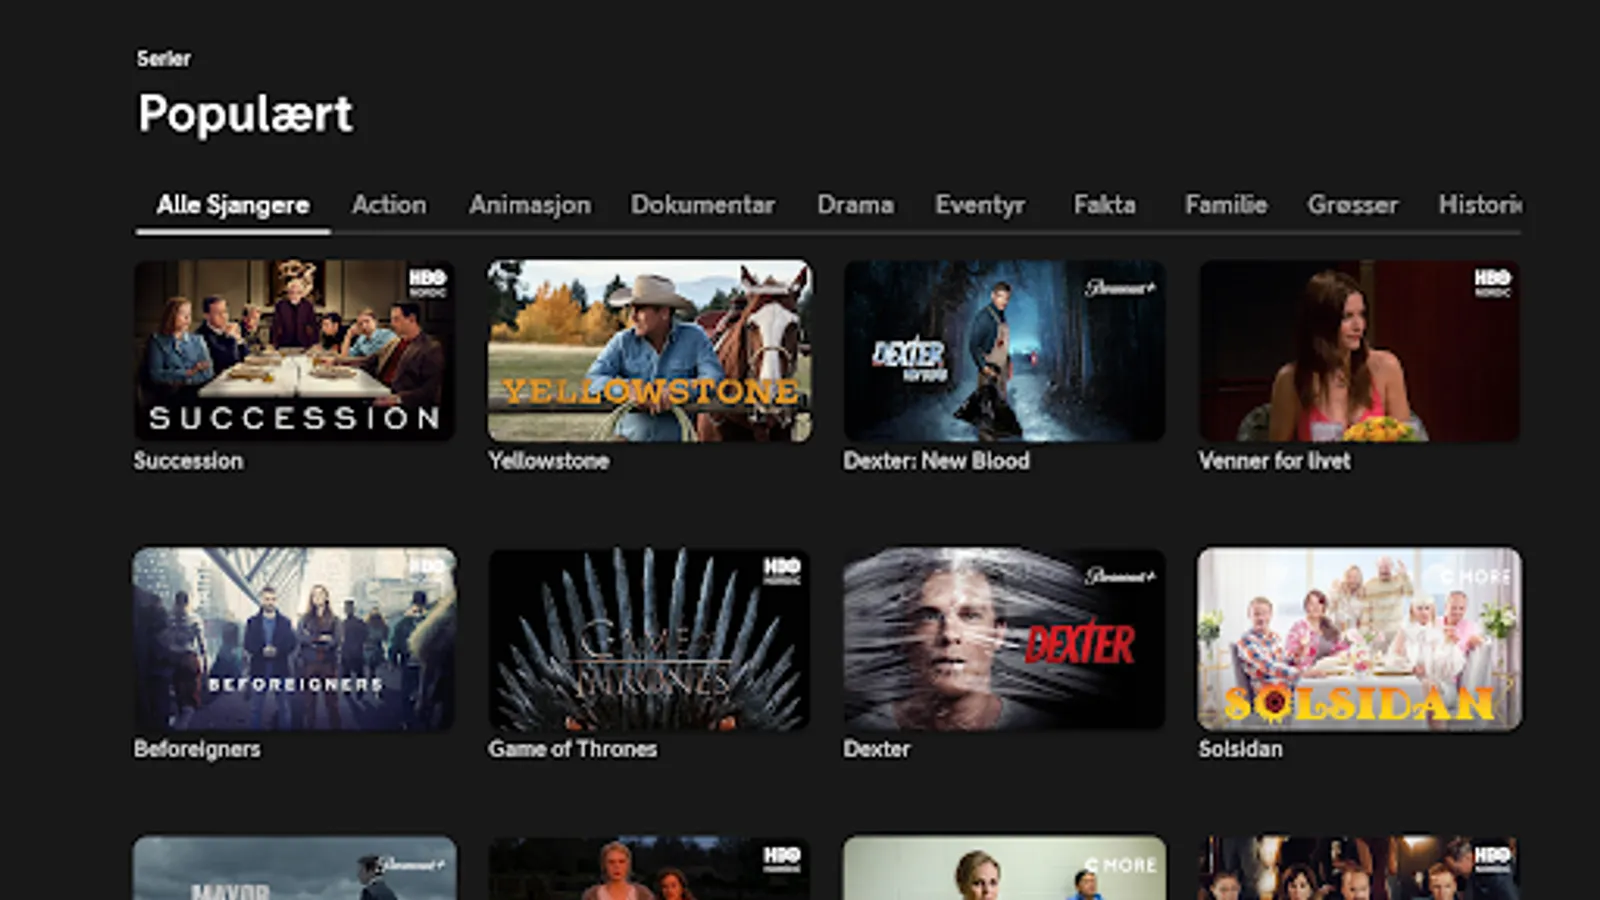Open the Beforeigners poster thumbnail
This screenshot has width=1600, height=900.
[294, 638]
